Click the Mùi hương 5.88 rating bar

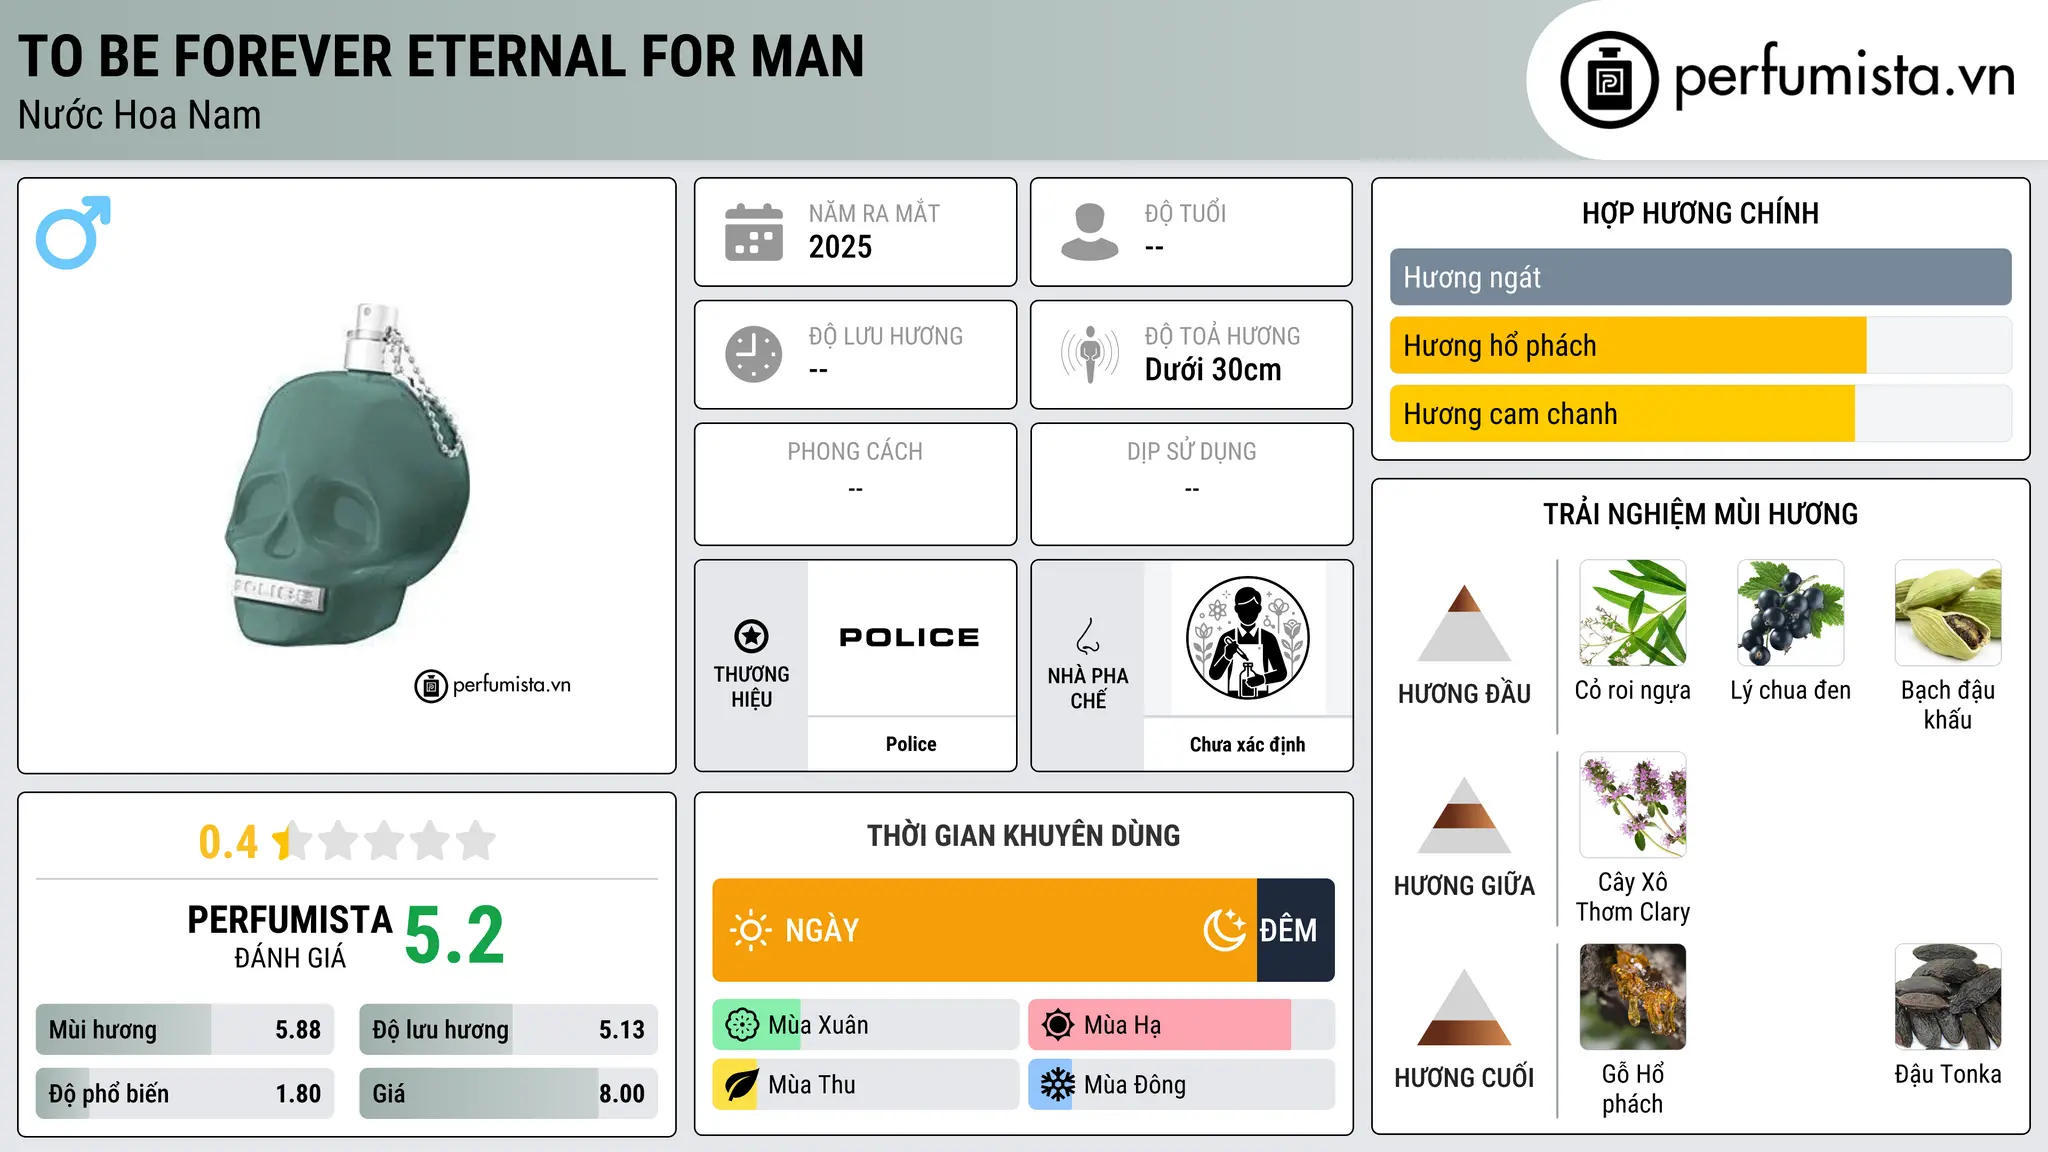185,1030
